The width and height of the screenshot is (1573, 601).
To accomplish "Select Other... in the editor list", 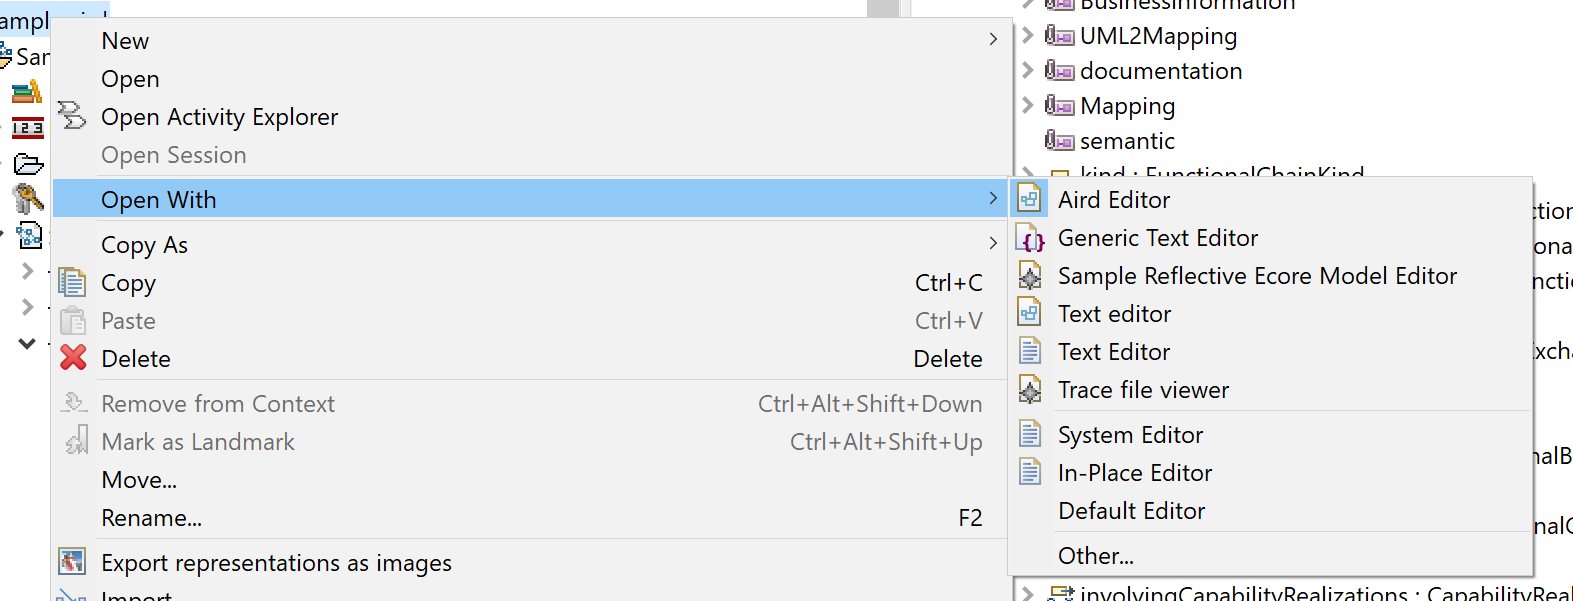I will (1095, 556).
